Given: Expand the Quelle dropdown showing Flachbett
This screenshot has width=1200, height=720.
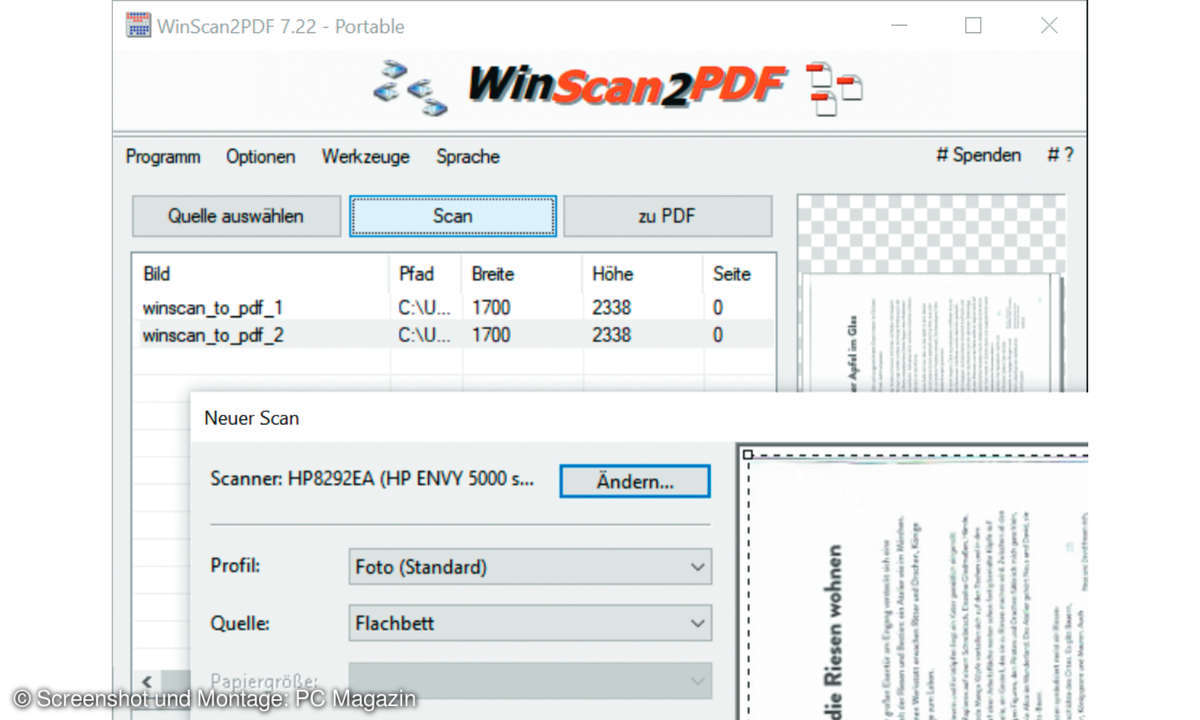Looking at the screenshot, I should click(530, 623).
